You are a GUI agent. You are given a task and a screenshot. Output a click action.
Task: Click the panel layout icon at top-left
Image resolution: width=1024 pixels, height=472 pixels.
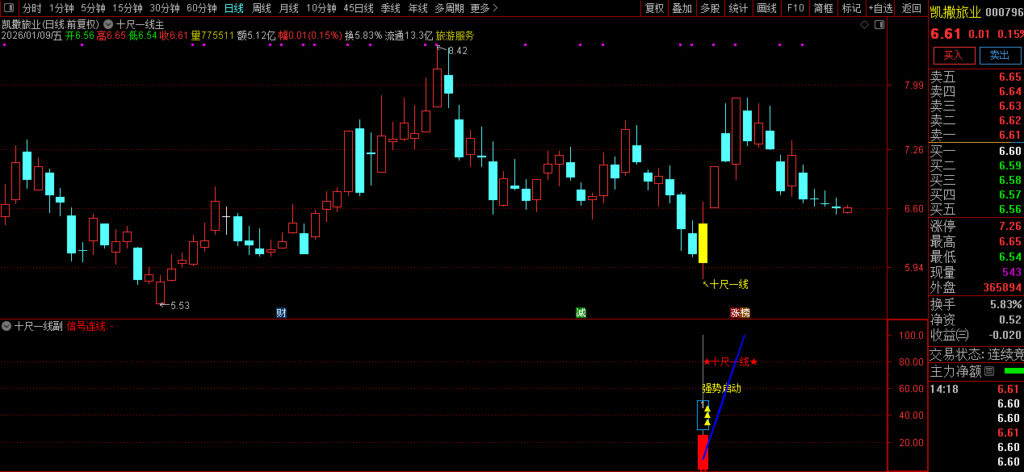pyautogui.click(x=8, y=8)
